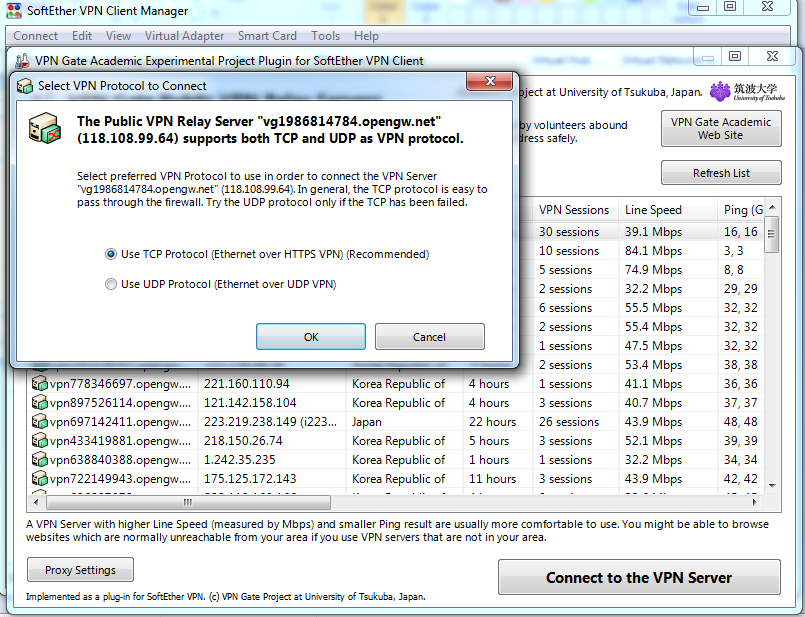Click the Select VPN Protocol title bar icon
The width and height of the screenshot is (805, 617).
(x=25, y=86)
